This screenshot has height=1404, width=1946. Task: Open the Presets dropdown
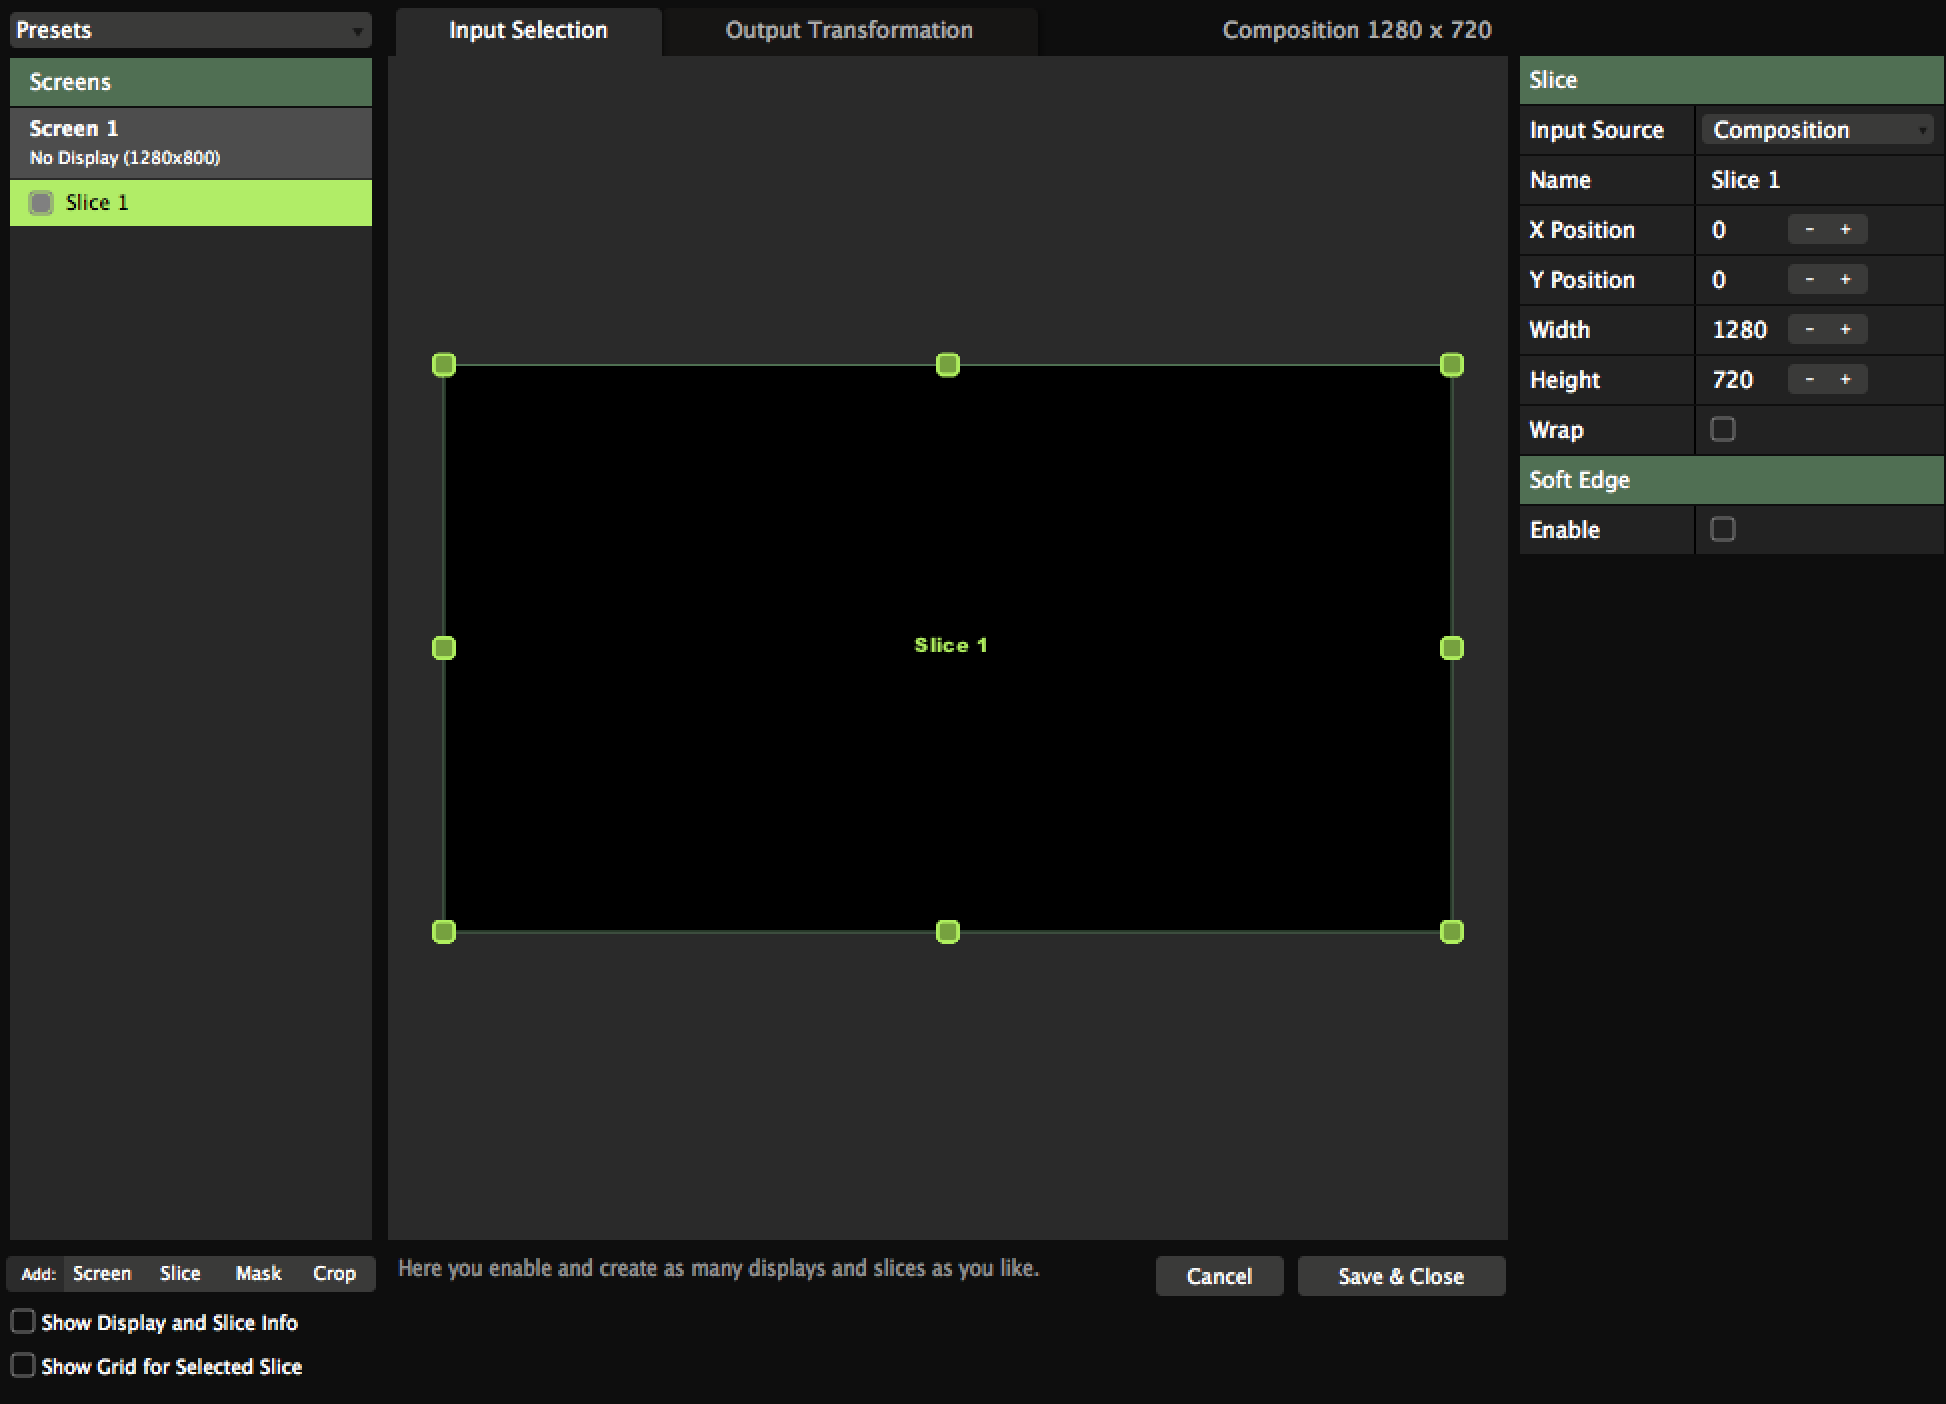[x=190, y=30]
